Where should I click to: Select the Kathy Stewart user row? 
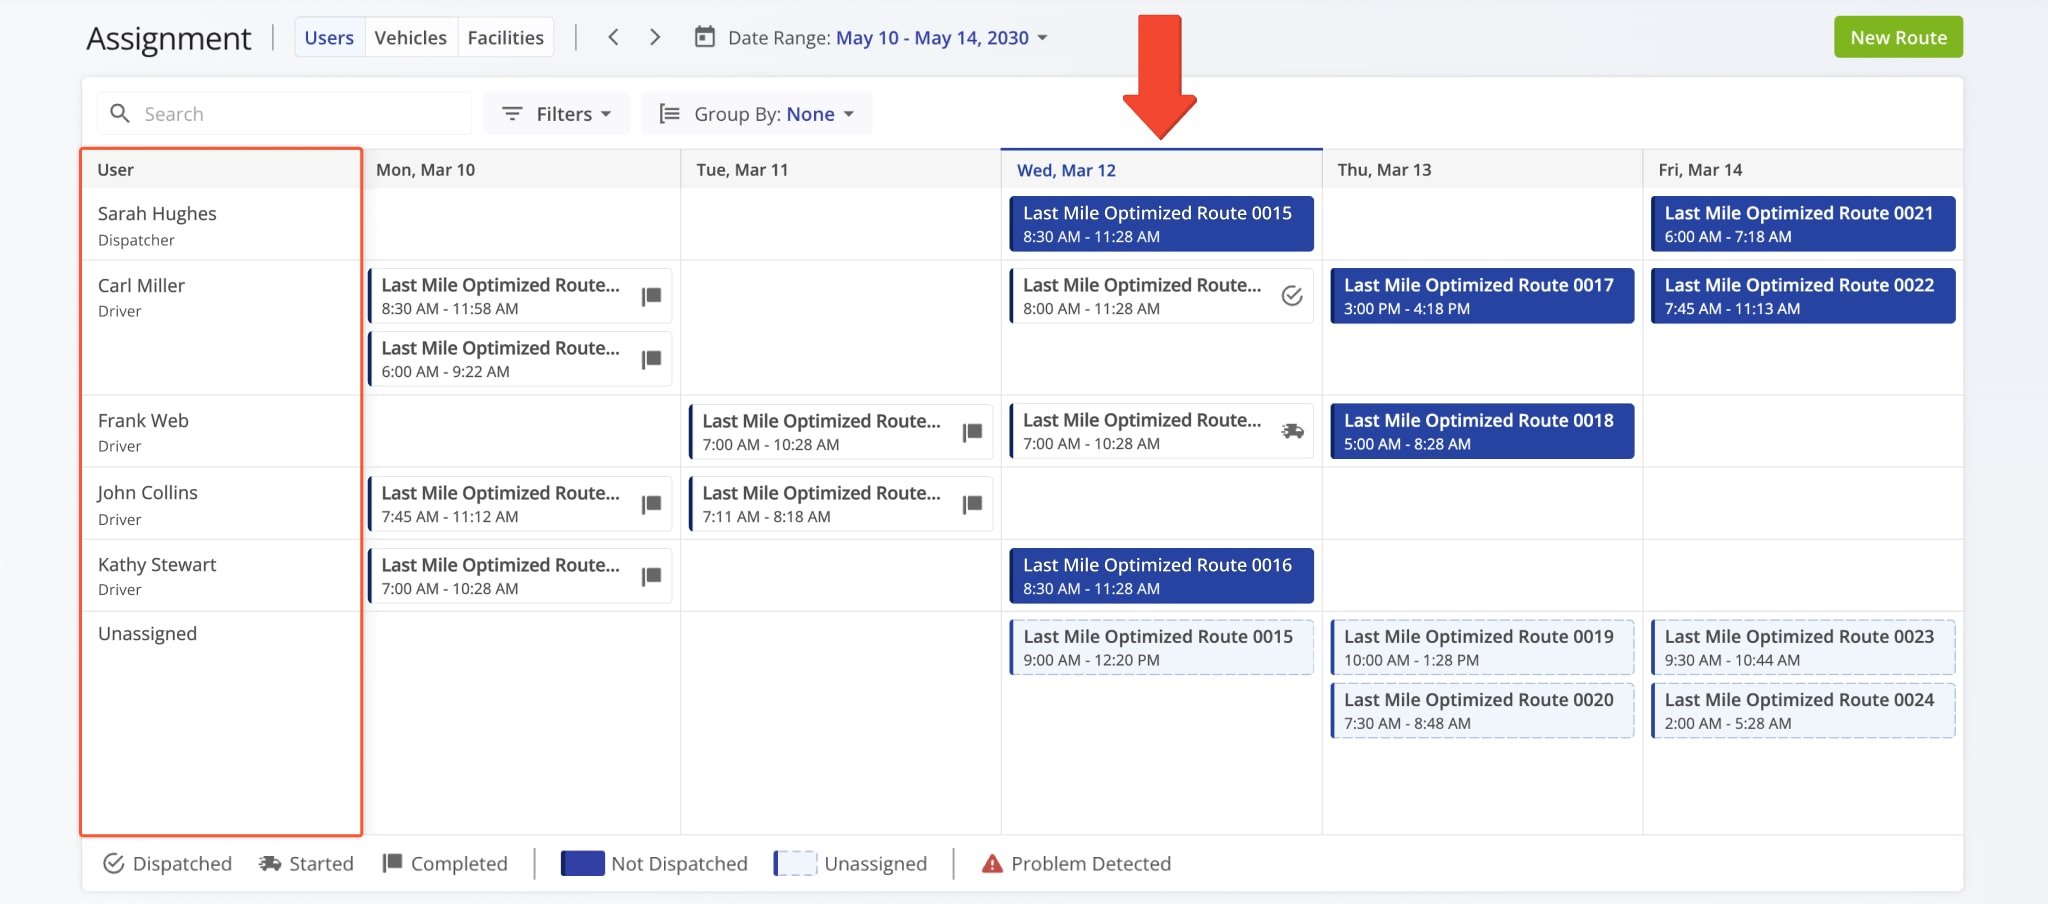click(x=221, y=576)
